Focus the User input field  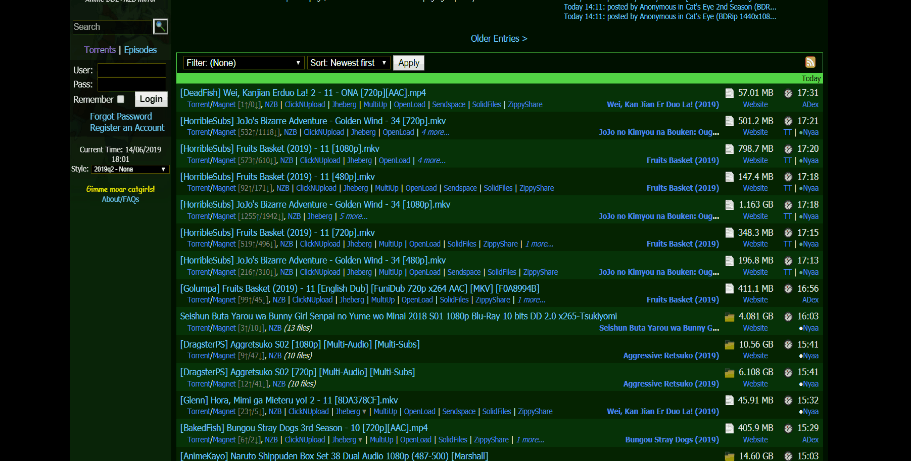coord(131,70)
